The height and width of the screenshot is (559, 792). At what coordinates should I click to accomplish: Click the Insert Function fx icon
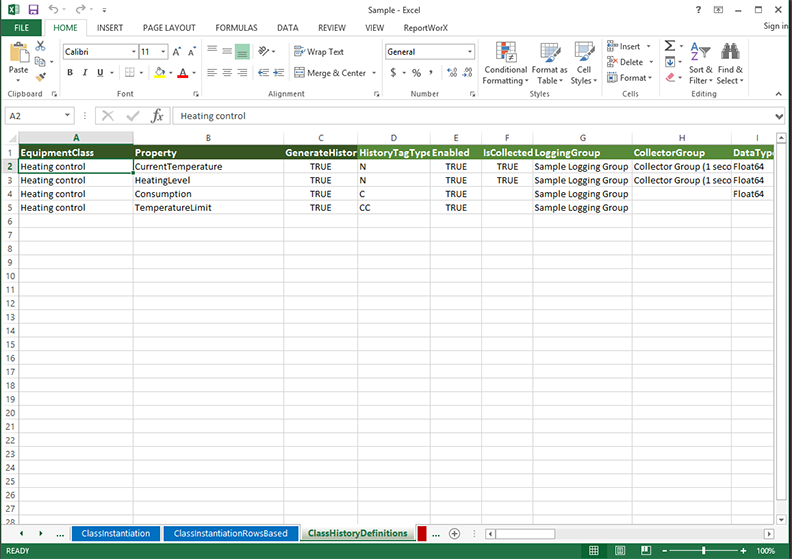click(x=157, y=116)
